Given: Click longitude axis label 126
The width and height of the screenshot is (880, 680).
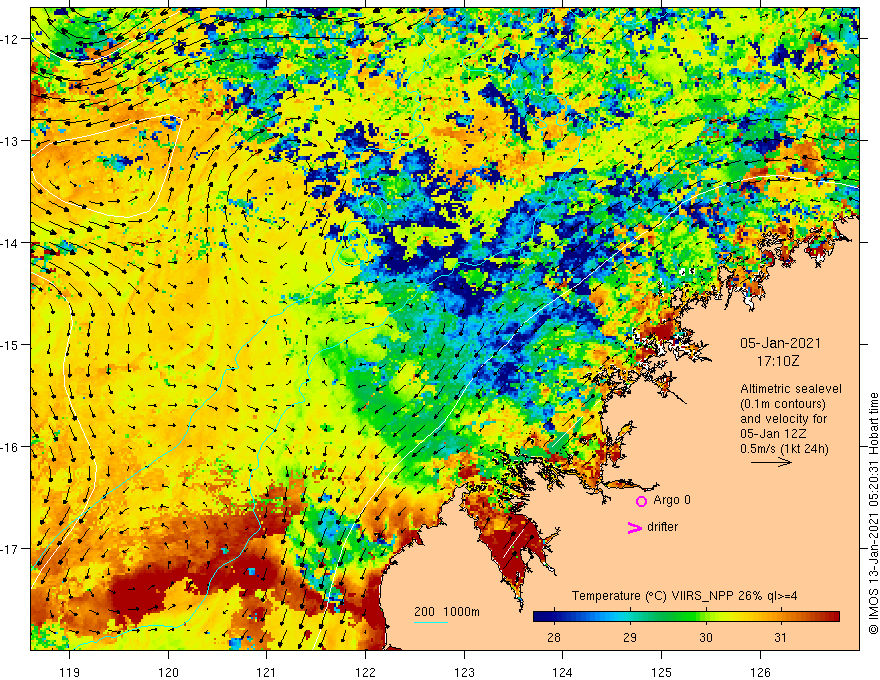Looking at the screenshot, I should pos(760,672).
